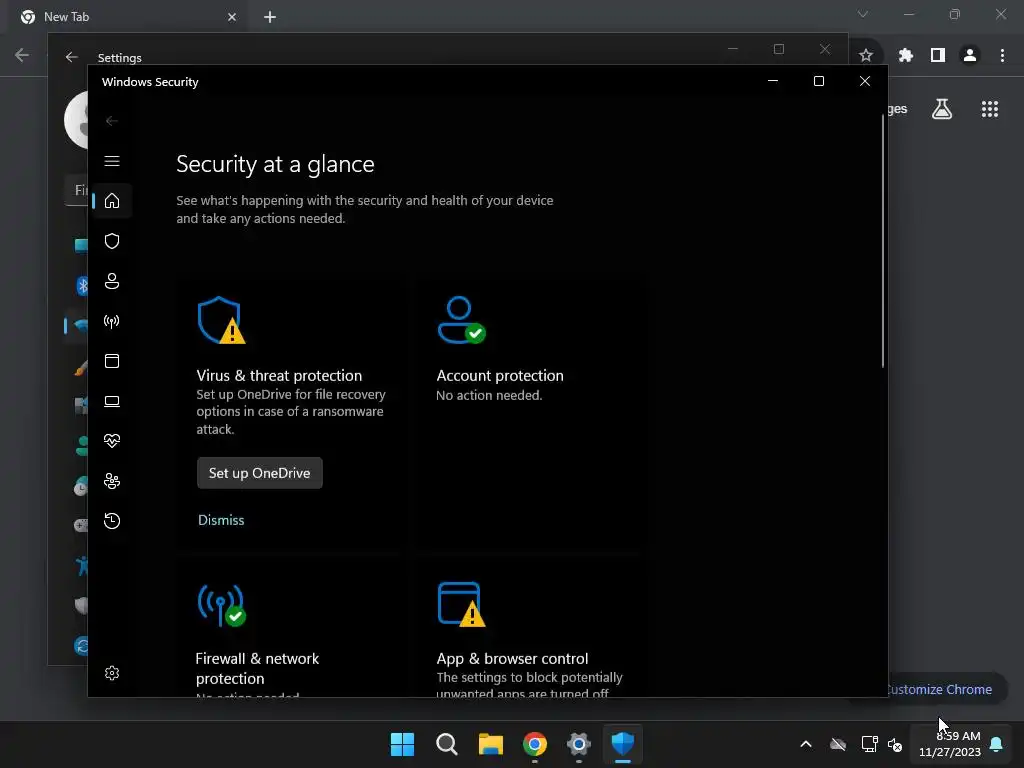1024x768 pixels.
Task: Click the muted volume tray icon
Action: click(x=895, y=744)
